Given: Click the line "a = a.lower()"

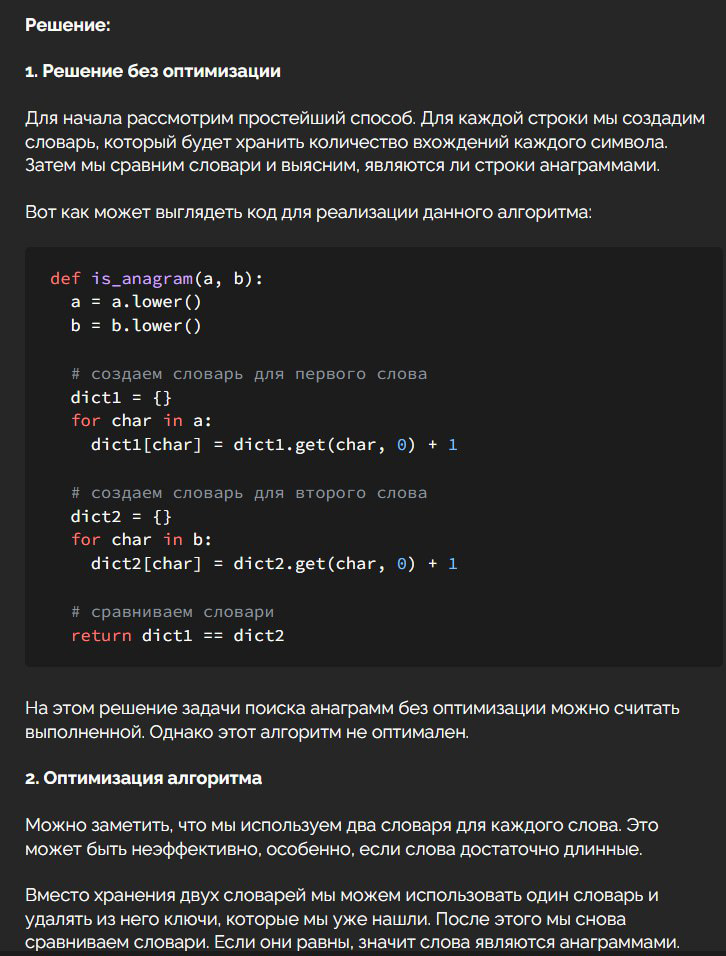Looking at the screenshot, I should [136, 302].
